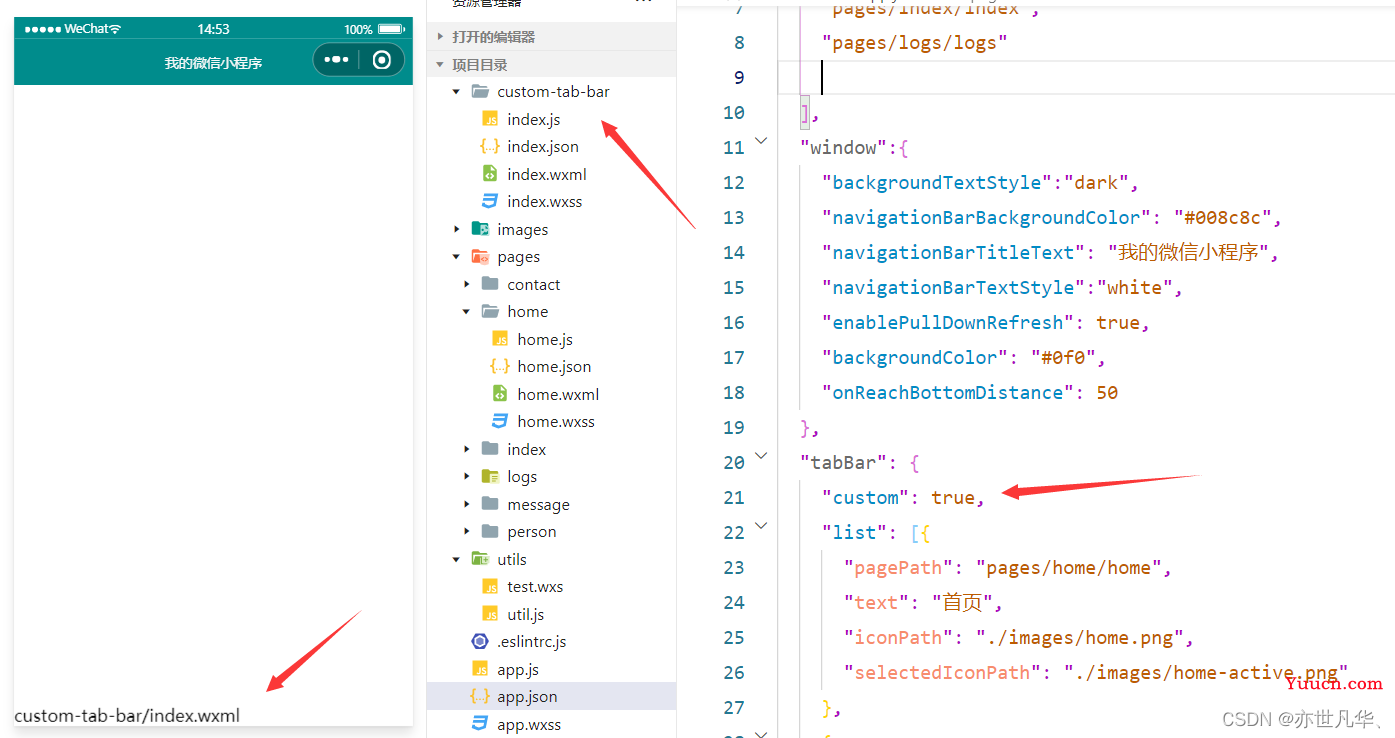Collapse the 项目目录 section
The image size is (1395, 738).
click(x=440, y=65)
